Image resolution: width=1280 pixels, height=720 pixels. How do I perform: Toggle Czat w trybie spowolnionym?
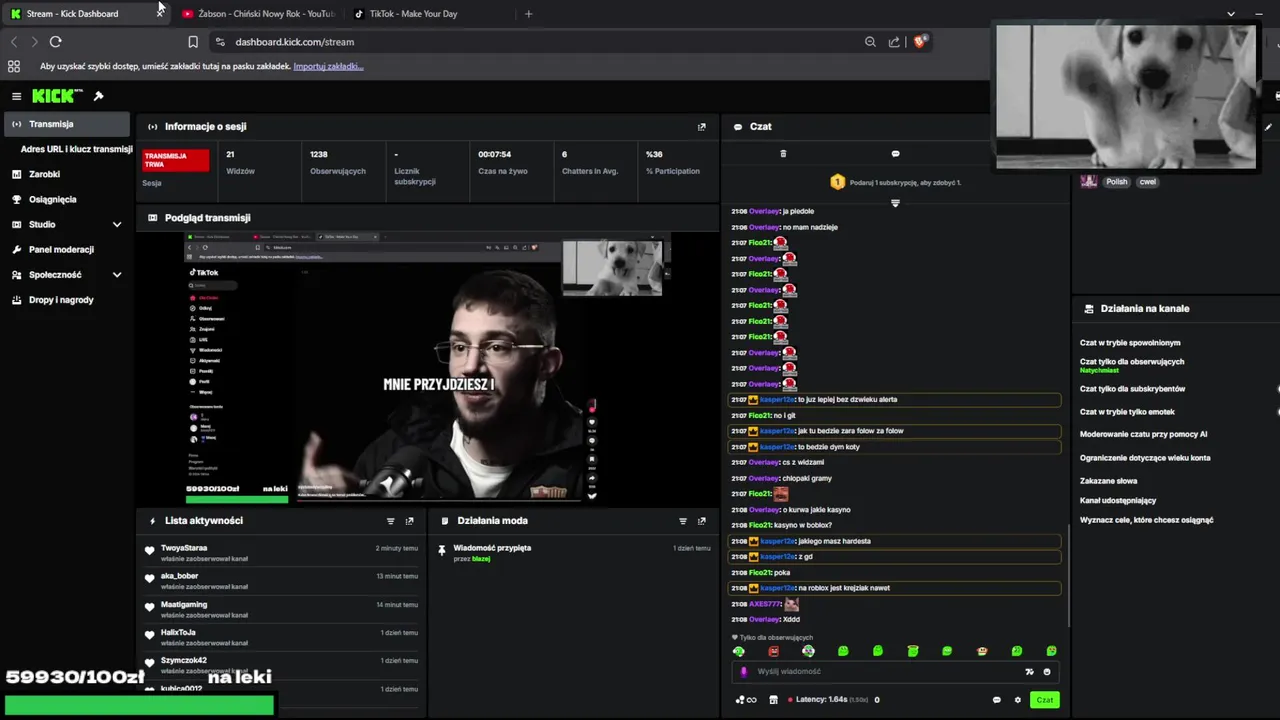coord(1130,343)
